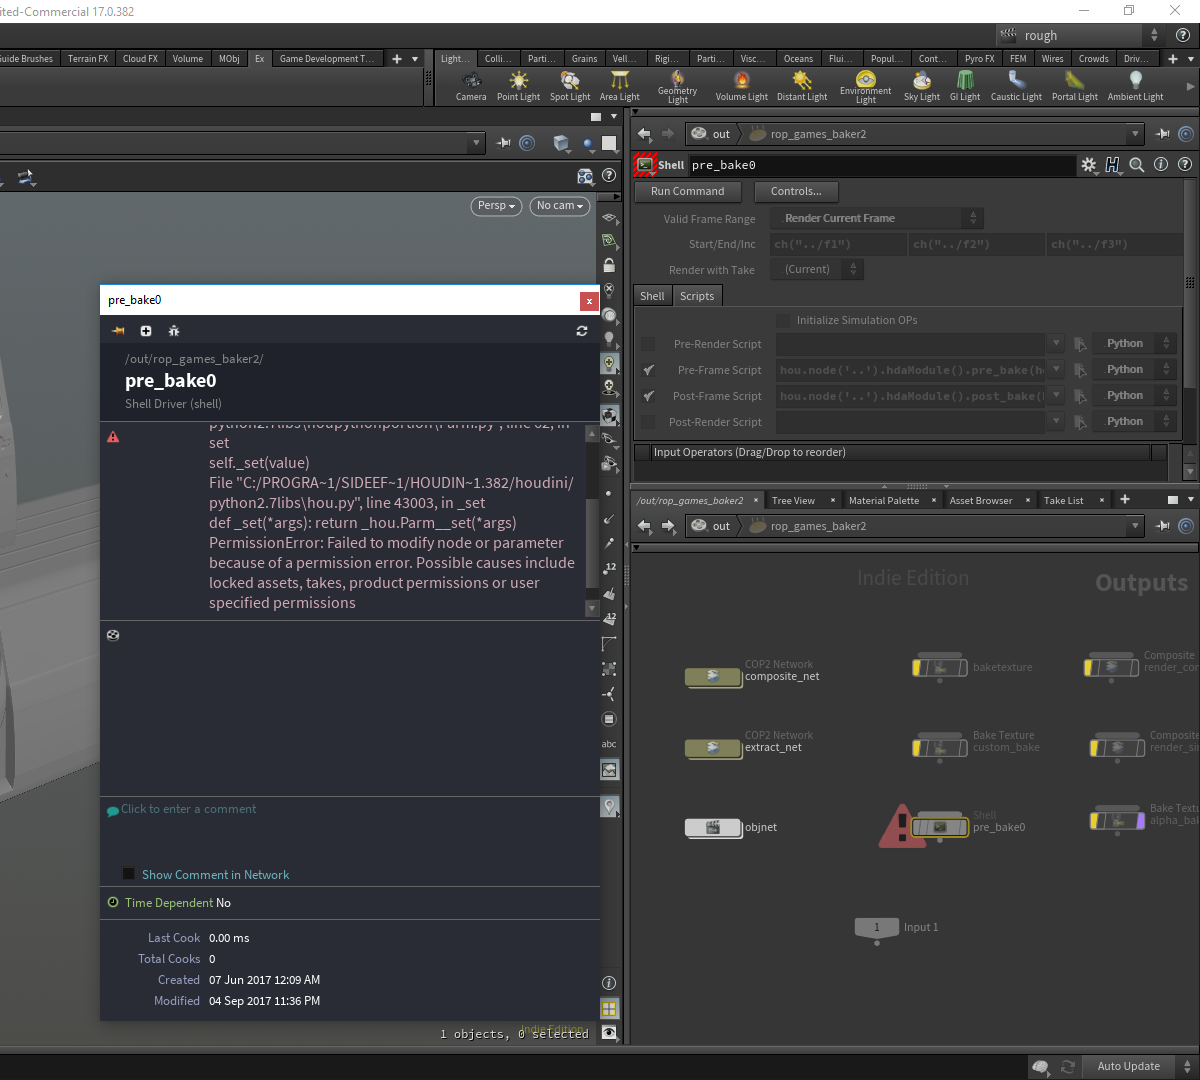The width and height of the screenshot is (1200, 1080).
Task: Add a new network pane tab with plus
Action: click(1125, 499)
